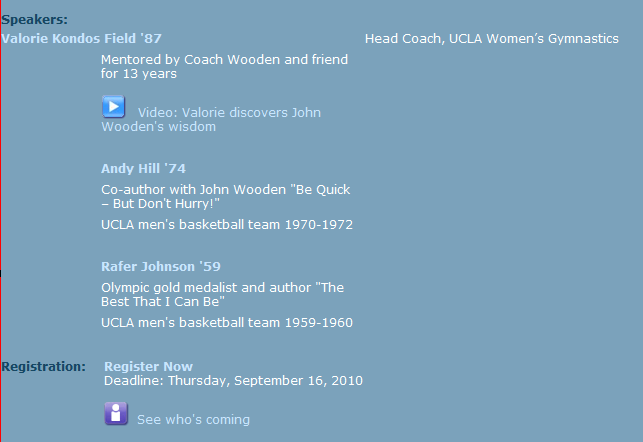Click the "Best That I Can Be" title text

pos(163,301)
